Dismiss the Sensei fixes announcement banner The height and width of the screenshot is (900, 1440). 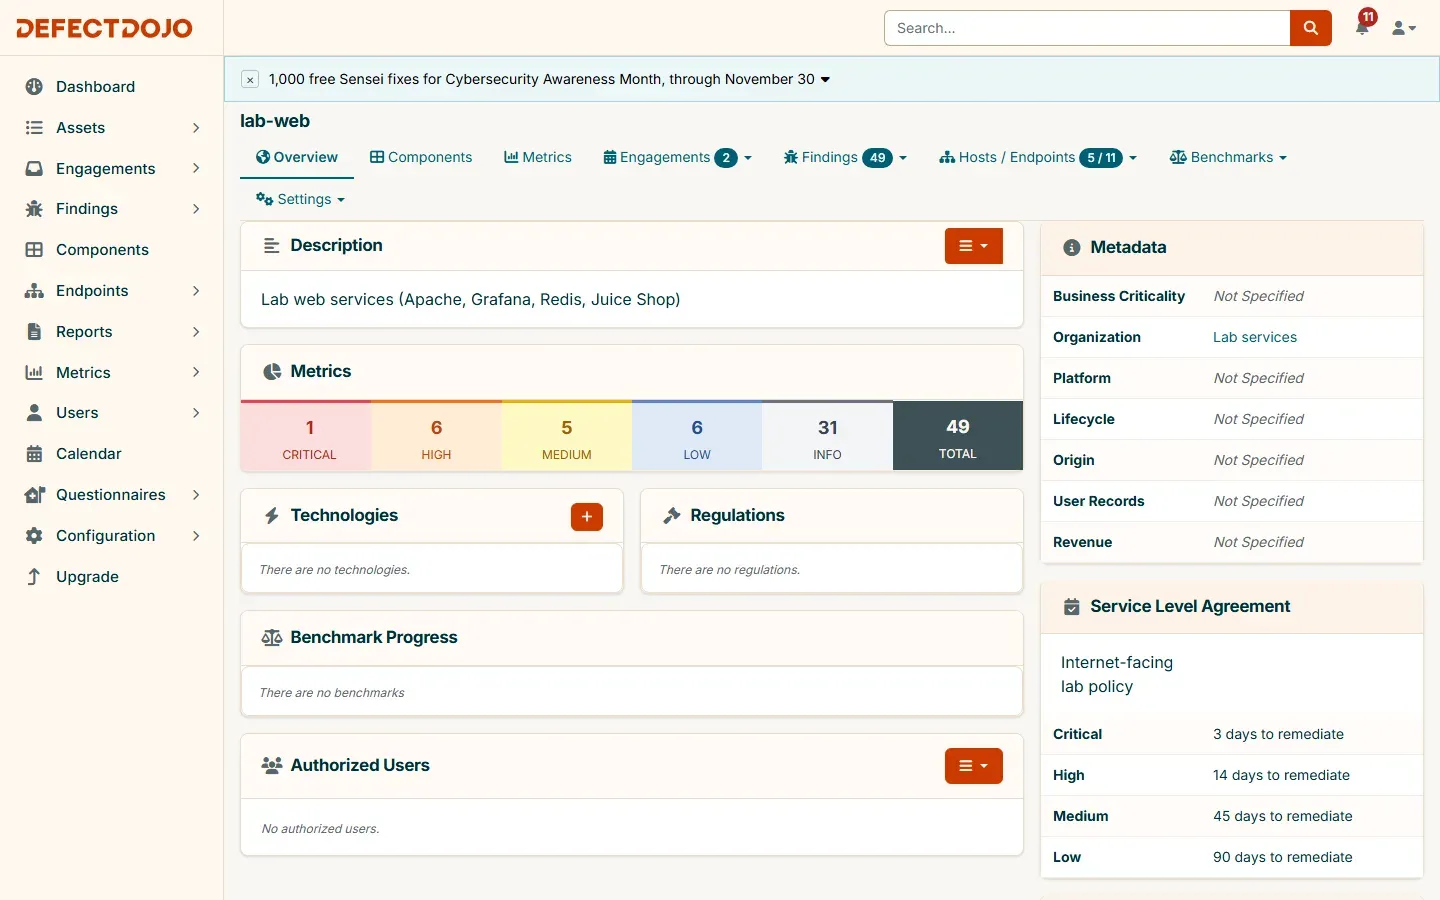point(251,80)
